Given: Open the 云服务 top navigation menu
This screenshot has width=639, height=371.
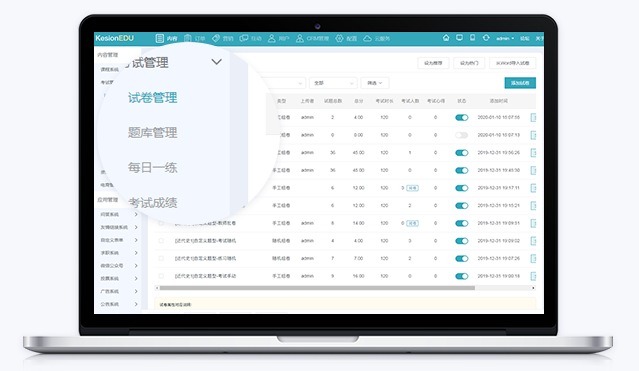Looking at the screenshot, I should point(377,38).
